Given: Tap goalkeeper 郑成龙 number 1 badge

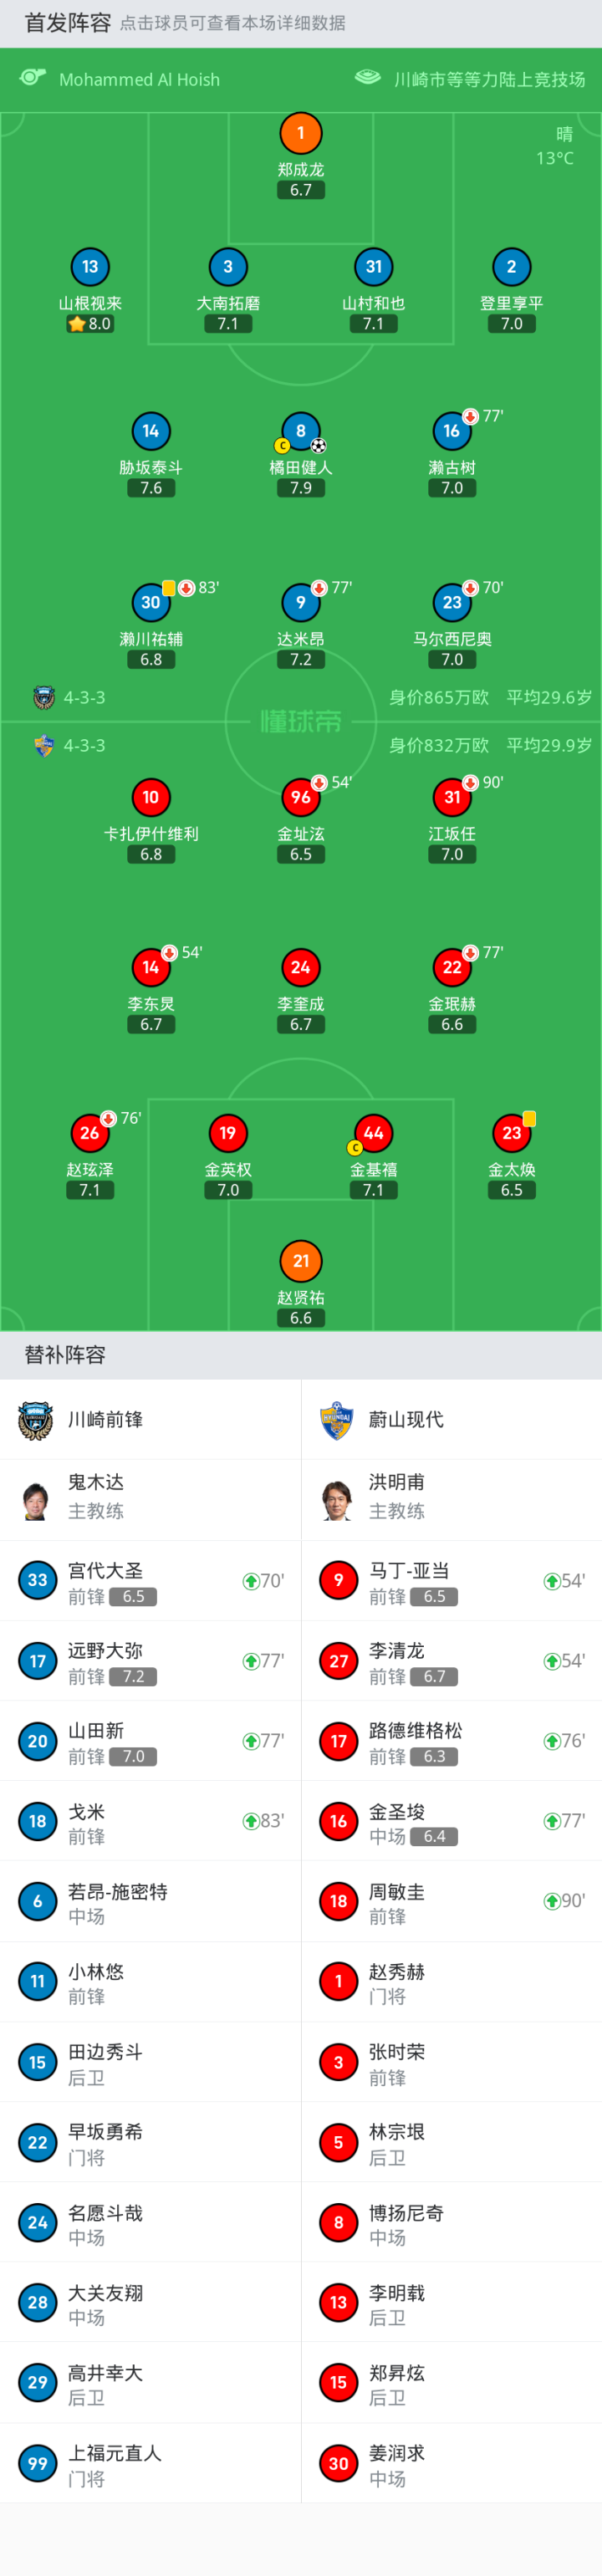Looking at the screenshot, I should pyautogui.click(x=301, y=133).
